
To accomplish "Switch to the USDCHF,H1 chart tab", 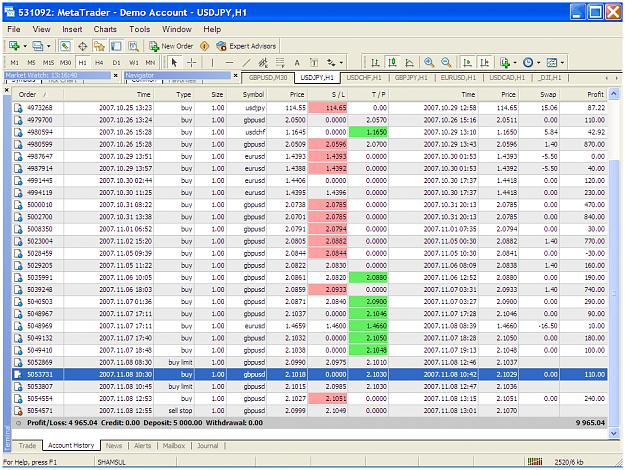I will pyautogui.click(x=364, y=77).
